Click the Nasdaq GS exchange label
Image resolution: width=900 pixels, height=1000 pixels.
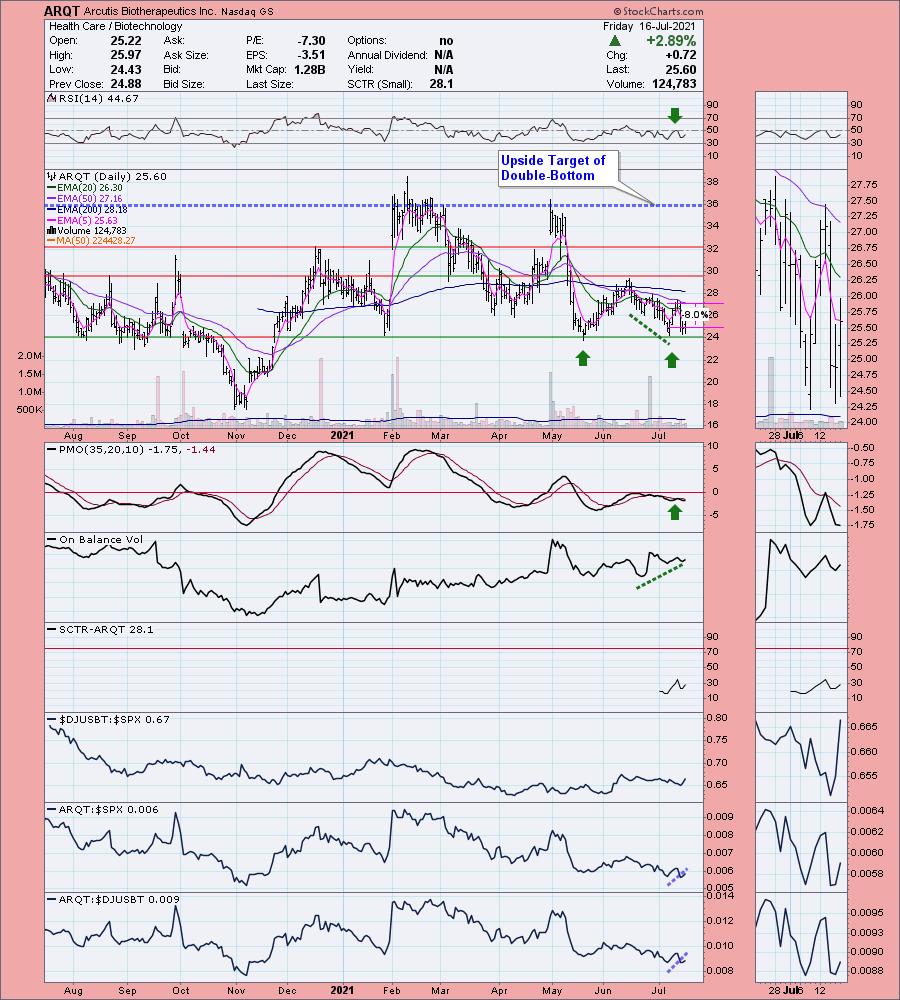pyautogui.click(x=247, y=11)
